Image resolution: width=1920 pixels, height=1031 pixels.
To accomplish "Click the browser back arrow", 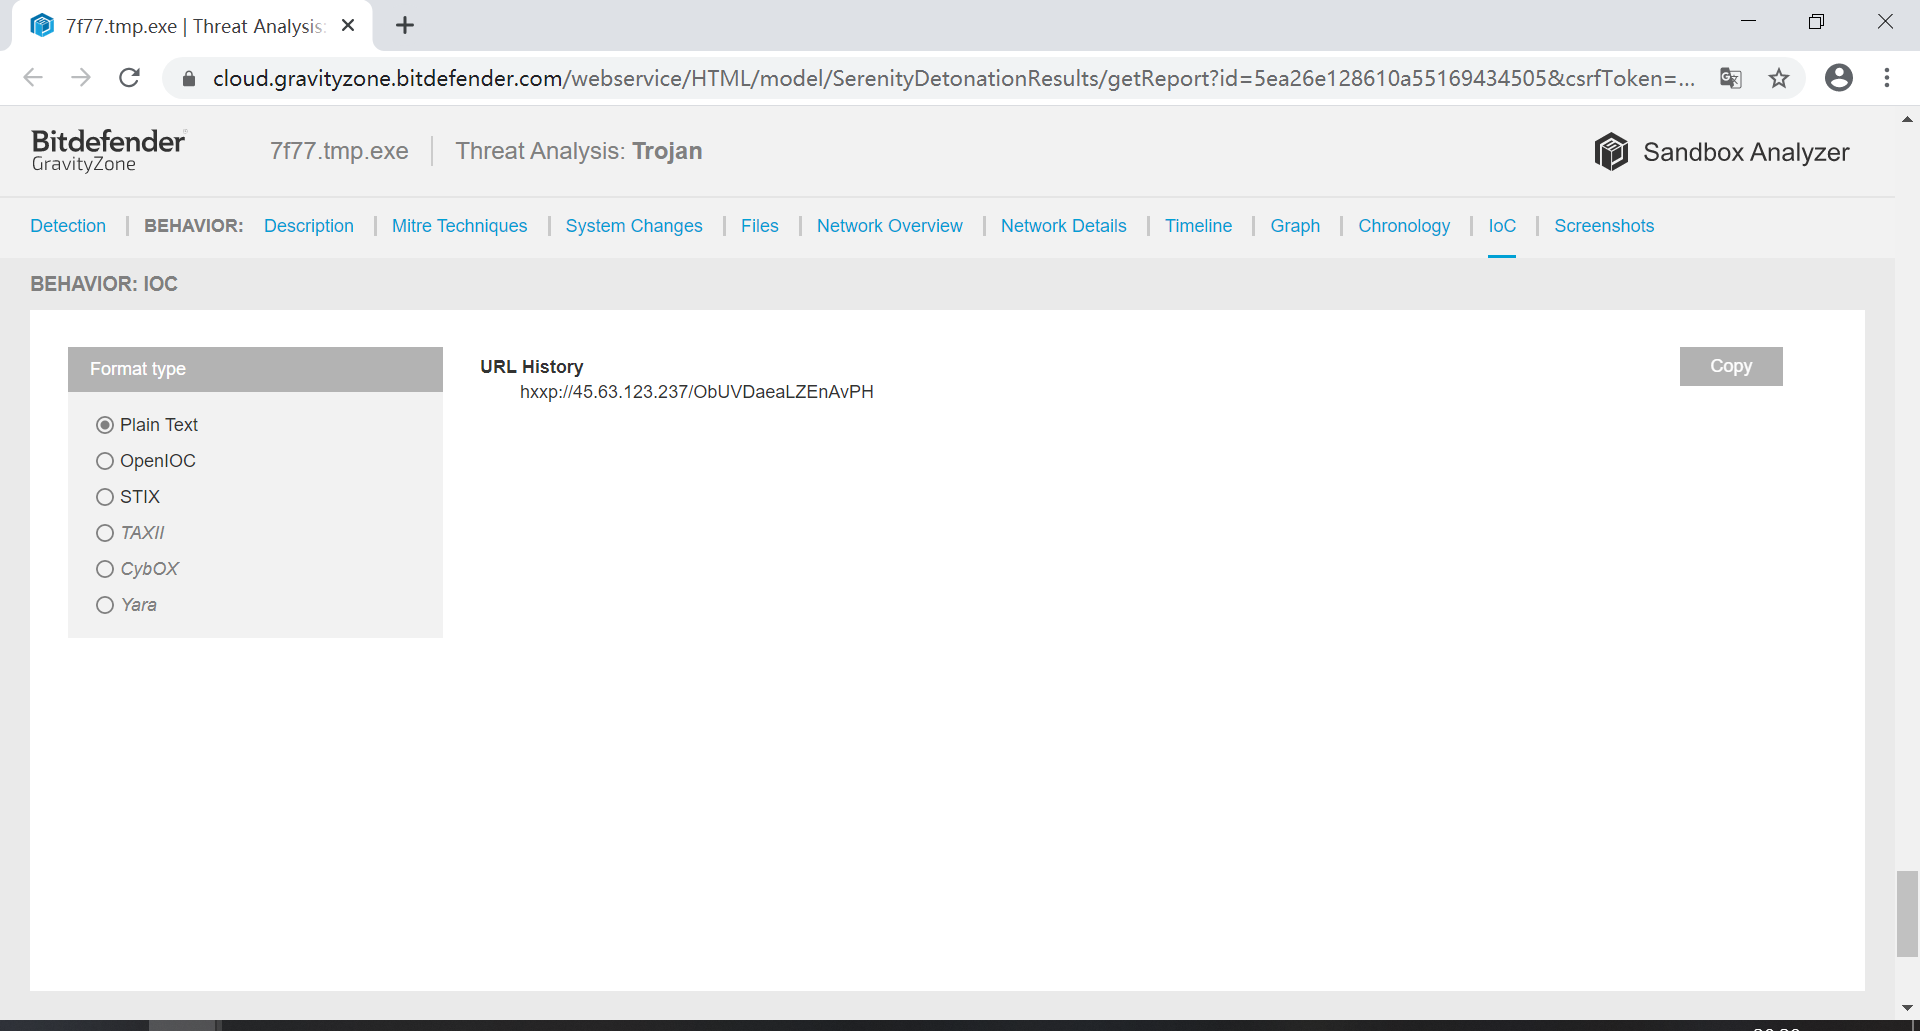I will (x=33, y=78).
